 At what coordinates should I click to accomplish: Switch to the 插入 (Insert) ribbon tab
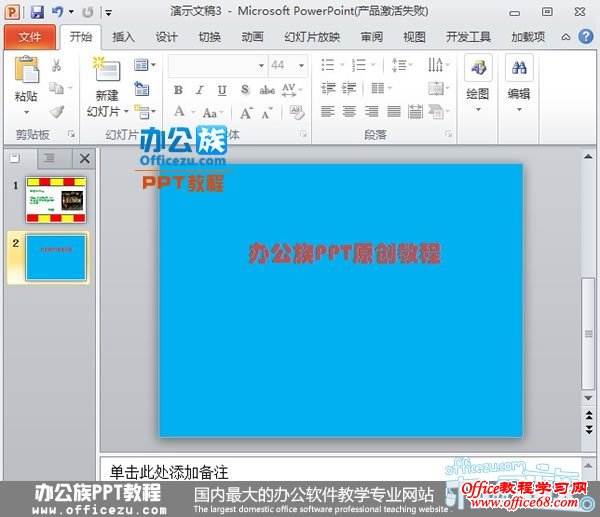pos(123,37)
